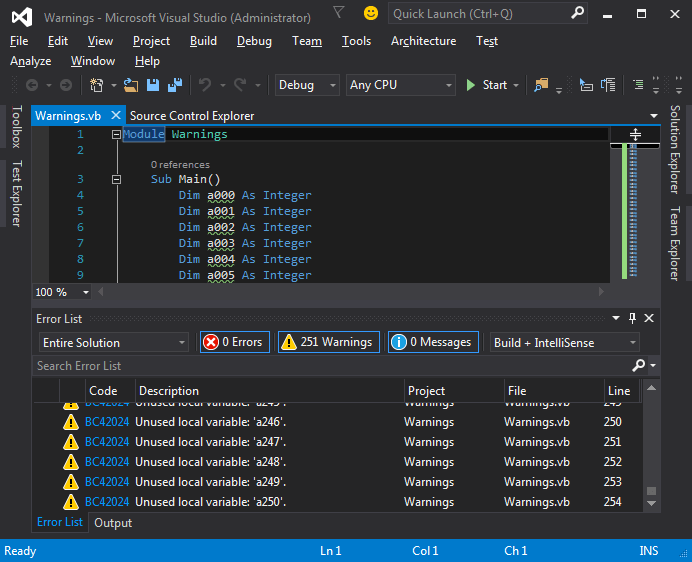Screen dimensions: 692x562
Task: Open the Any CPU platform dropdown
Action: 400,85
